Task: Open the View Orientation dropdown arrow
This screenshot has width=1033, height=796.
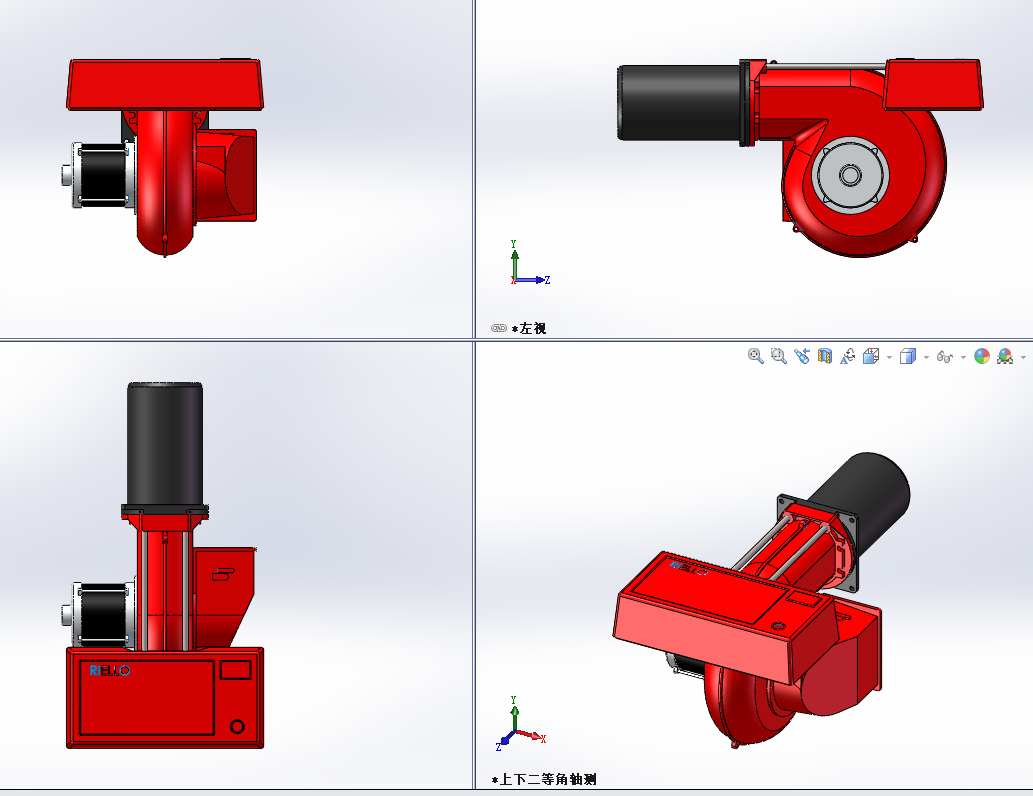Action: [x=889, y=357]
